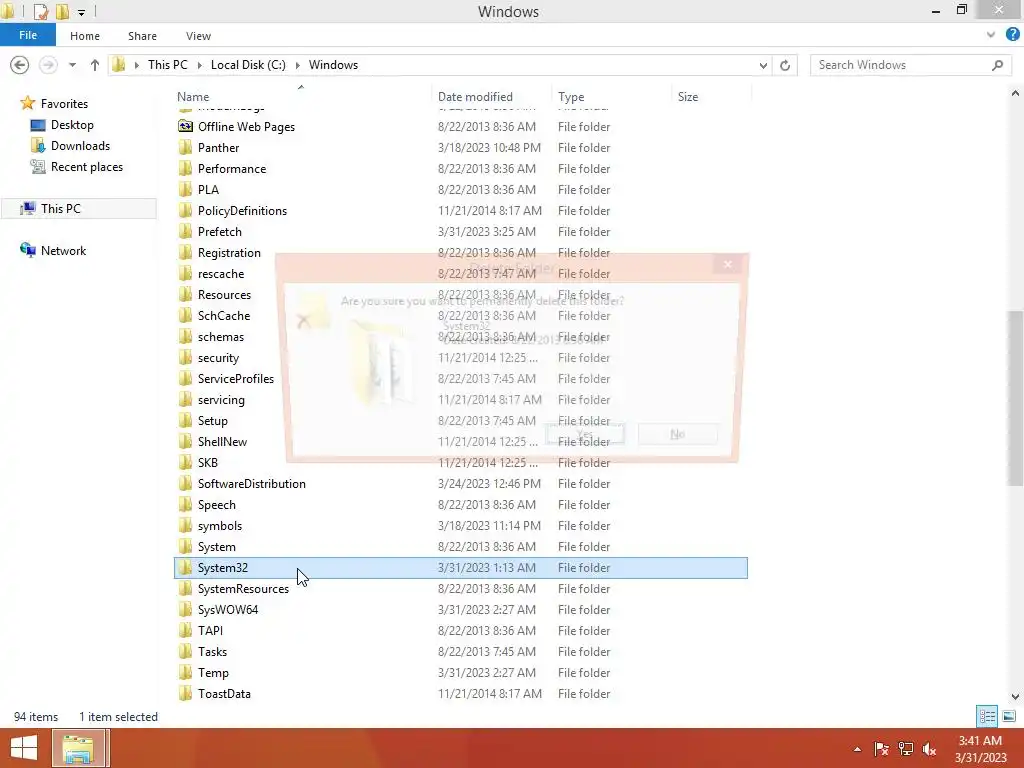This screenshot has height=768, width=1024.
Task: Sort by the Name column header
Action: pos(193,97)
